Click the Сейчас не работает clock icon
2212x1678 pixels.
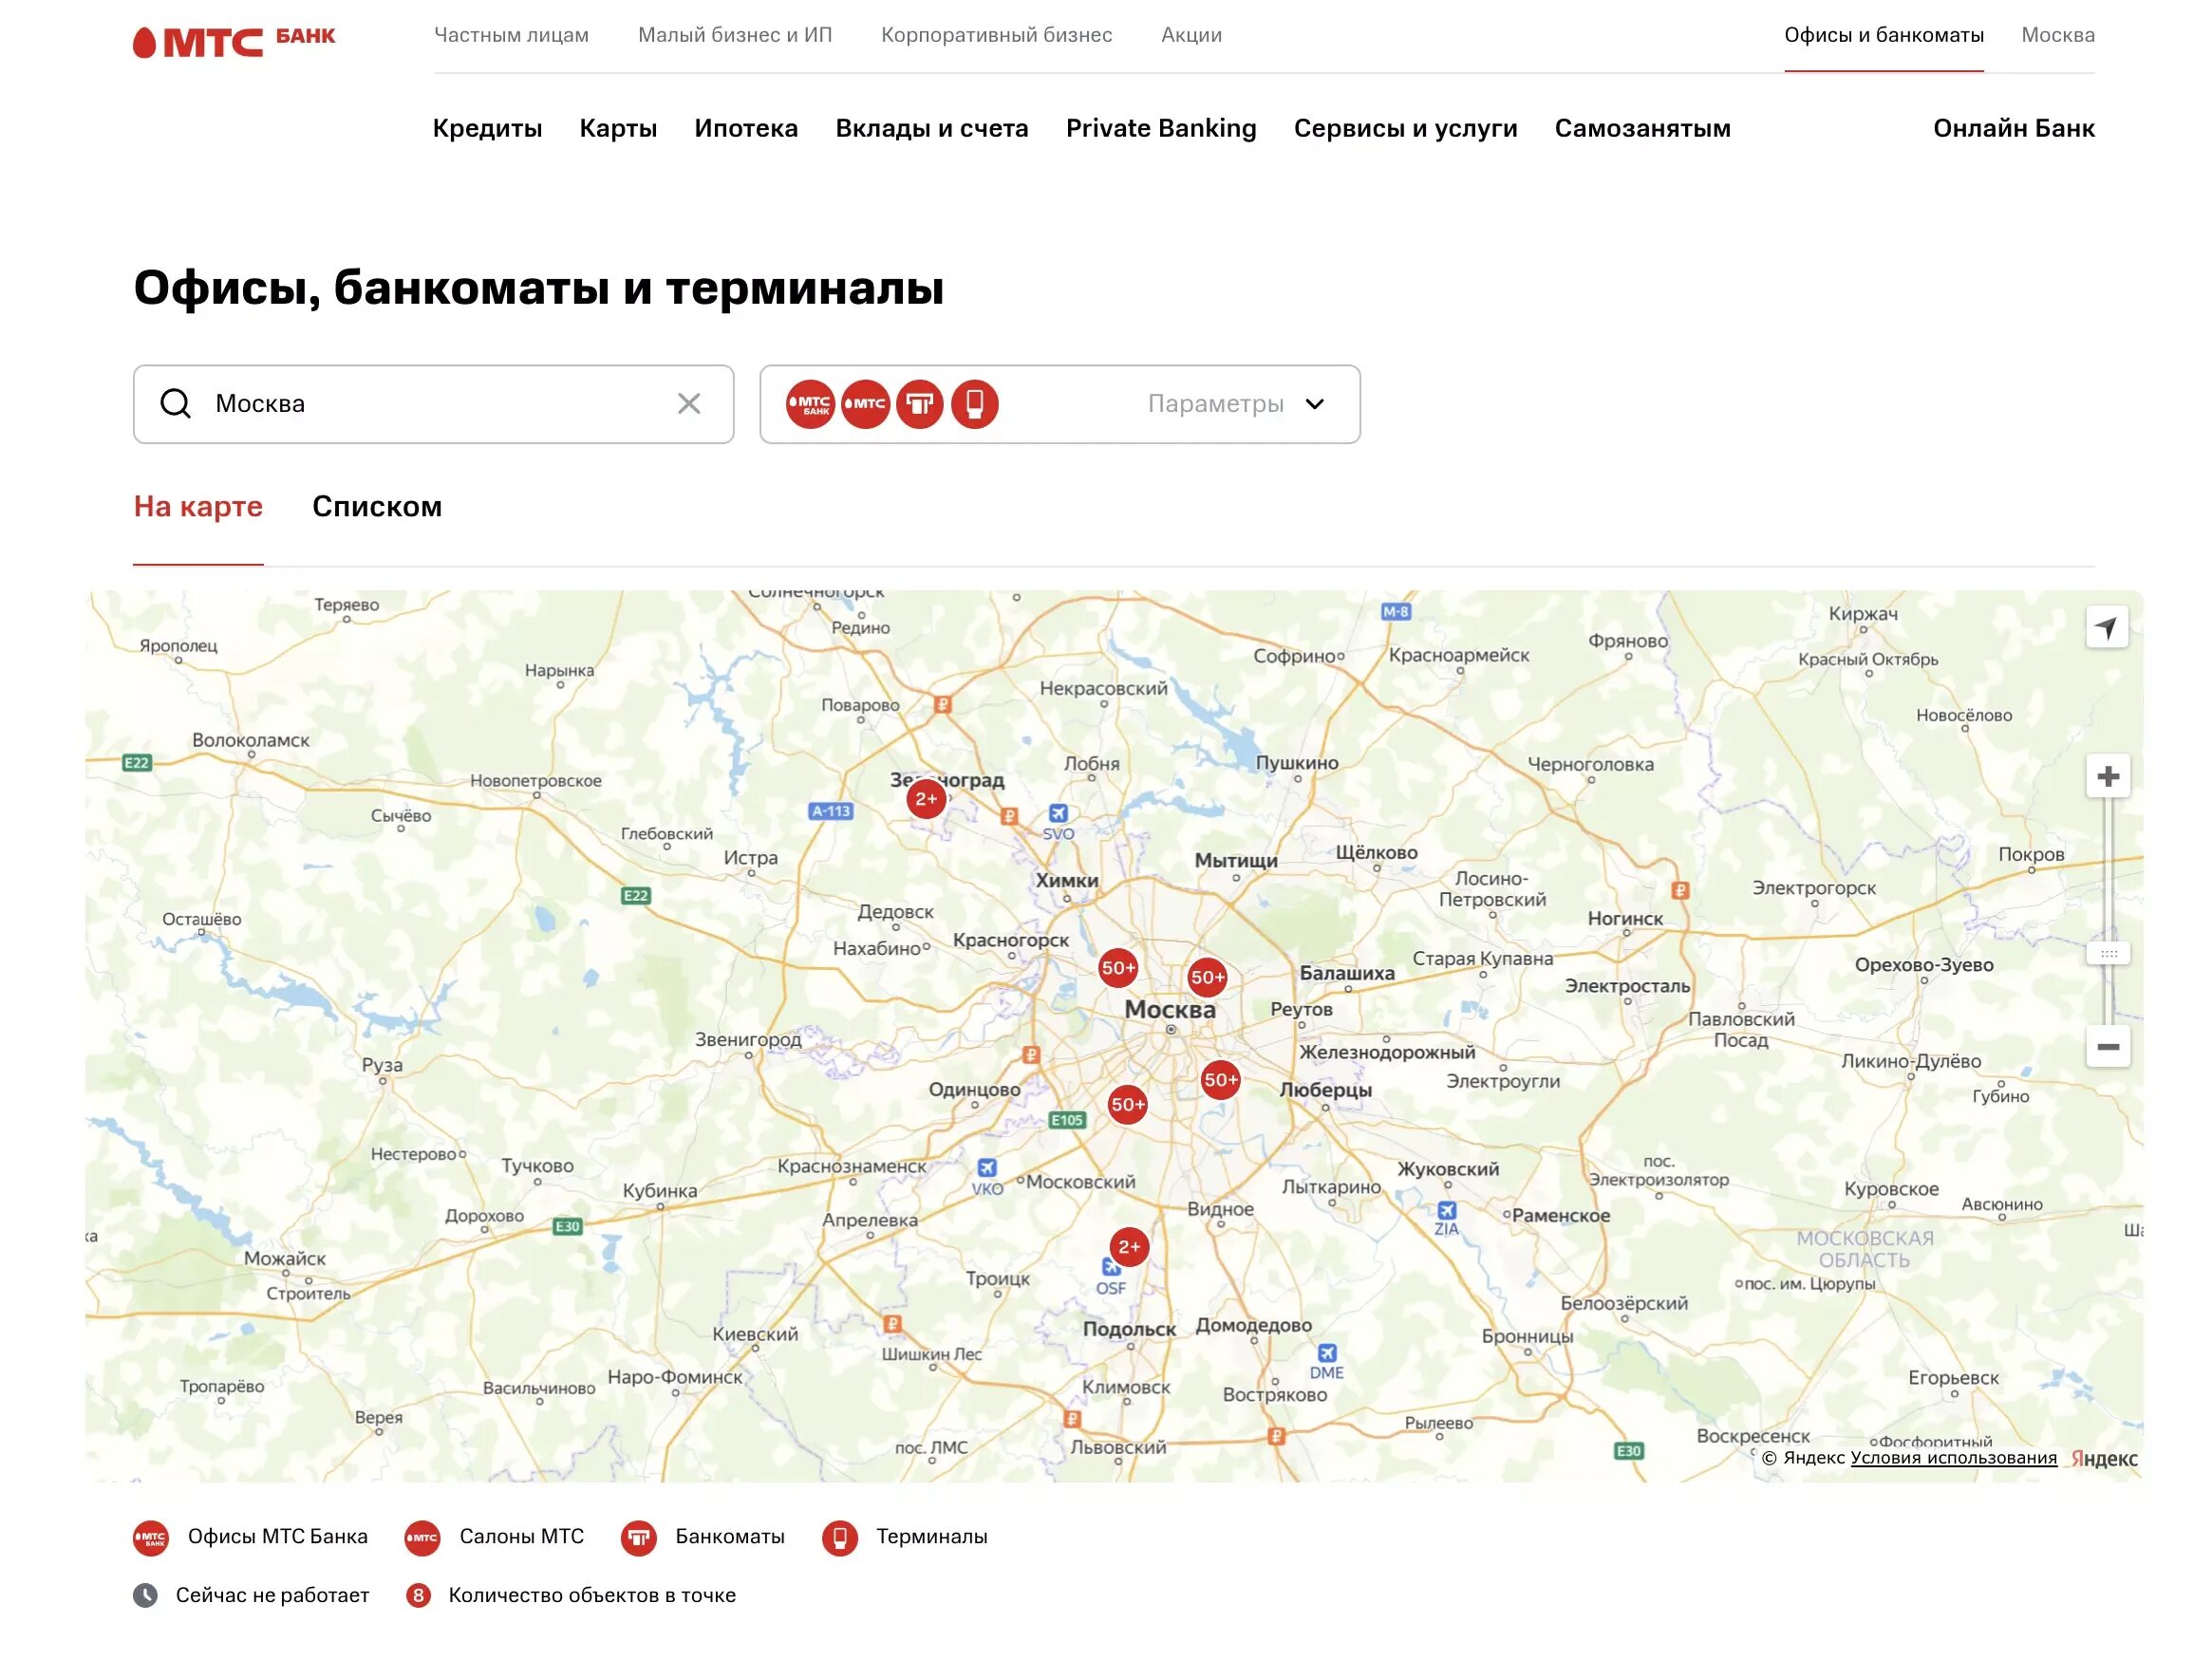click(146, 1596)
